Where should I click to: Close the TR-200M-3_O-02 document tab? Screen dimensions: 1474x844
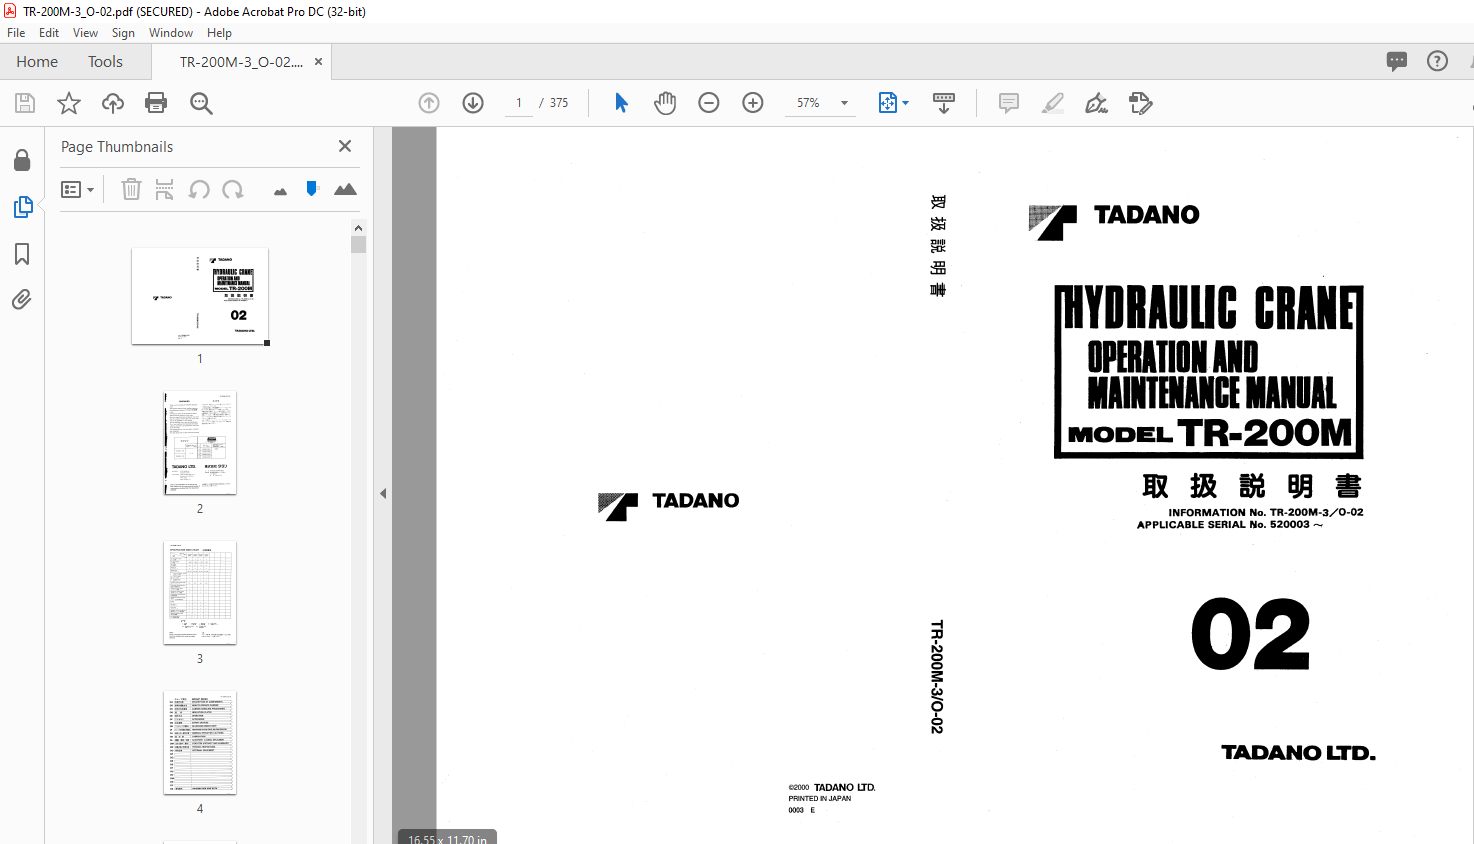pos(318,62)
